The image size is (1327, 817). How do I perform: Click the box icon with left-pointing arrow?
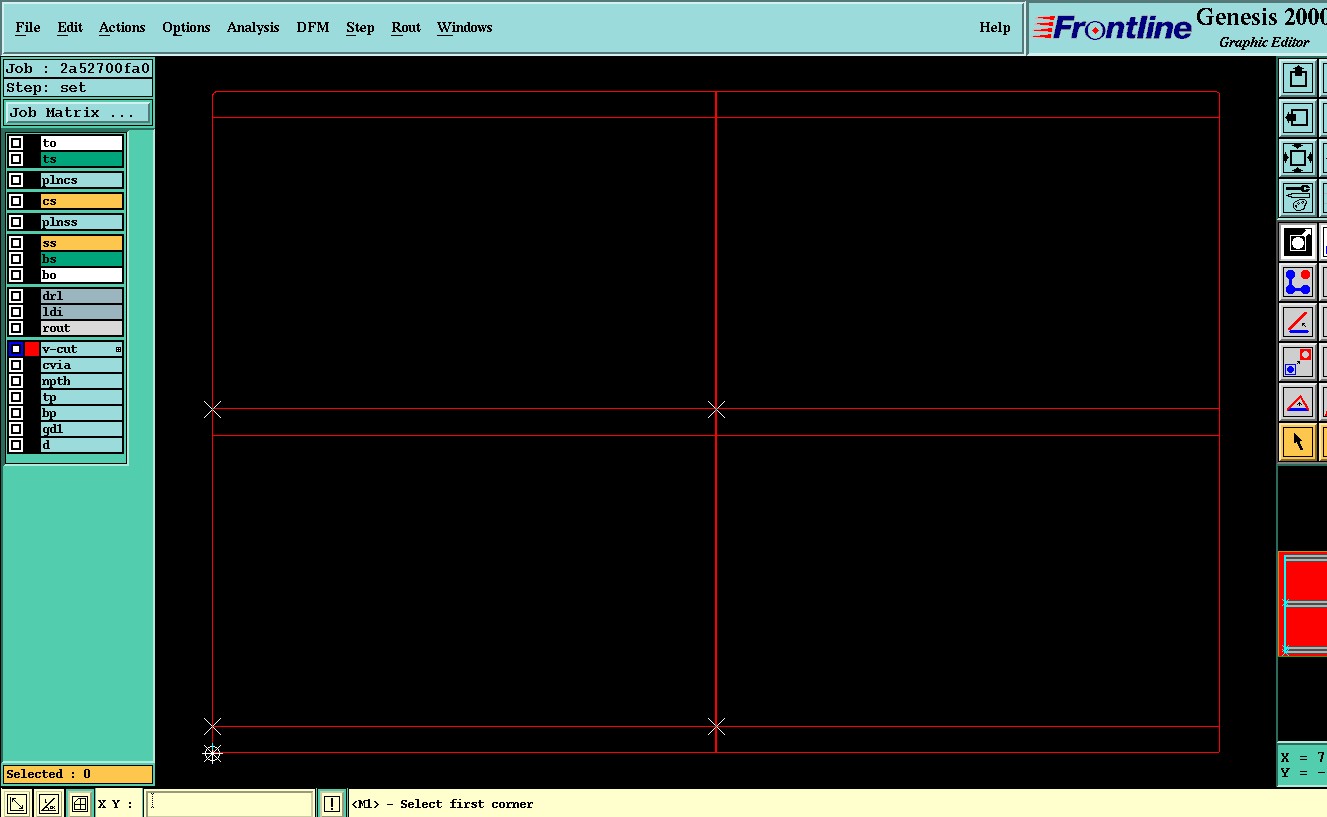click(1298, 118)
